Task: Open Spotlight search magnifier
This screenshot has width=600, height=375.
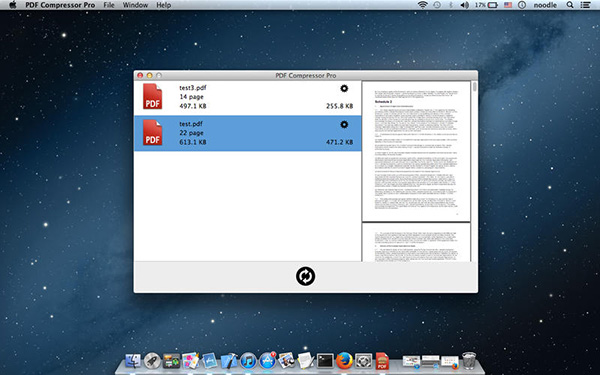Action: pos(570,5)
